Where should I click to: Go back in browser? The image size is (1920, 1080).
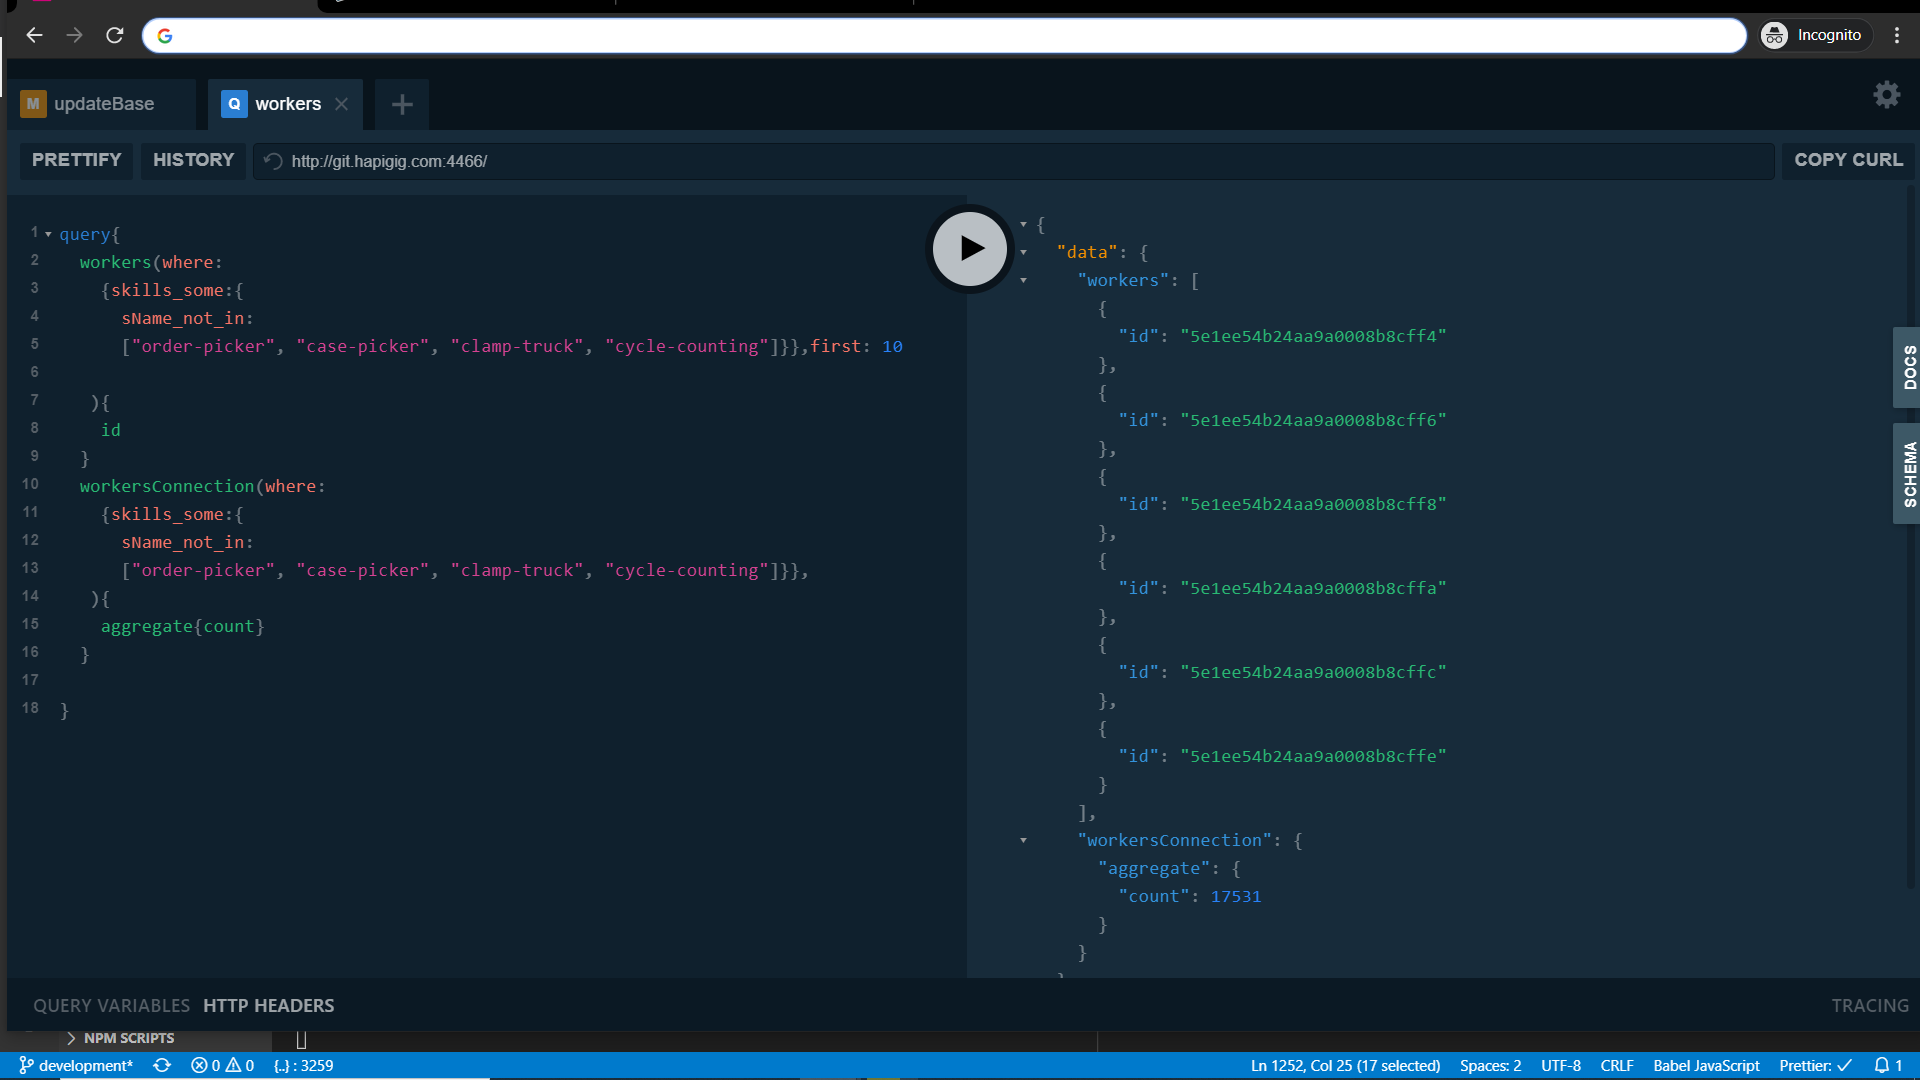(x=34, y=35)
